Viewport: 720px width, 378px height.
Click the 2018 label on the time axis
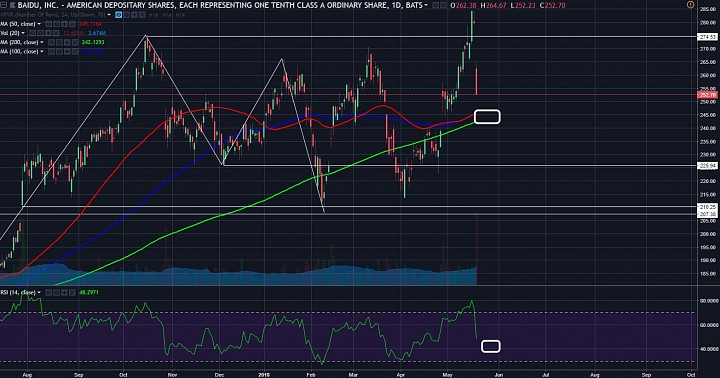[264, 375]
